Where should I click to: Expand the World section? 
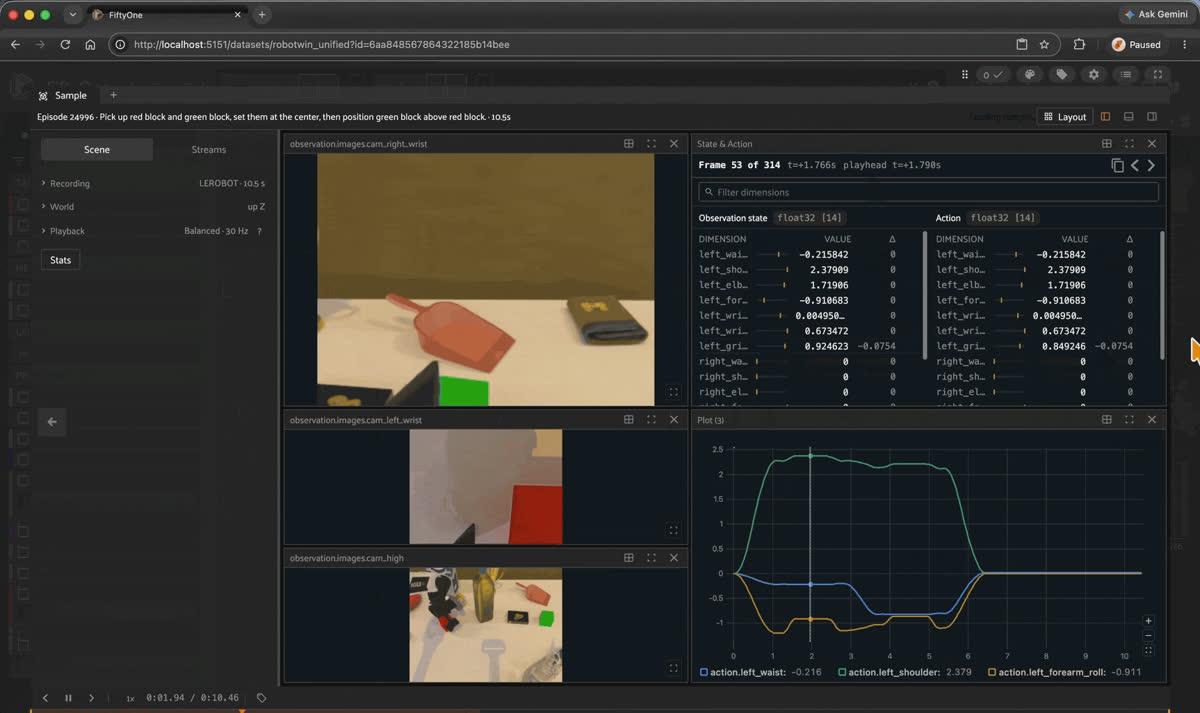(x=153, y=207)
